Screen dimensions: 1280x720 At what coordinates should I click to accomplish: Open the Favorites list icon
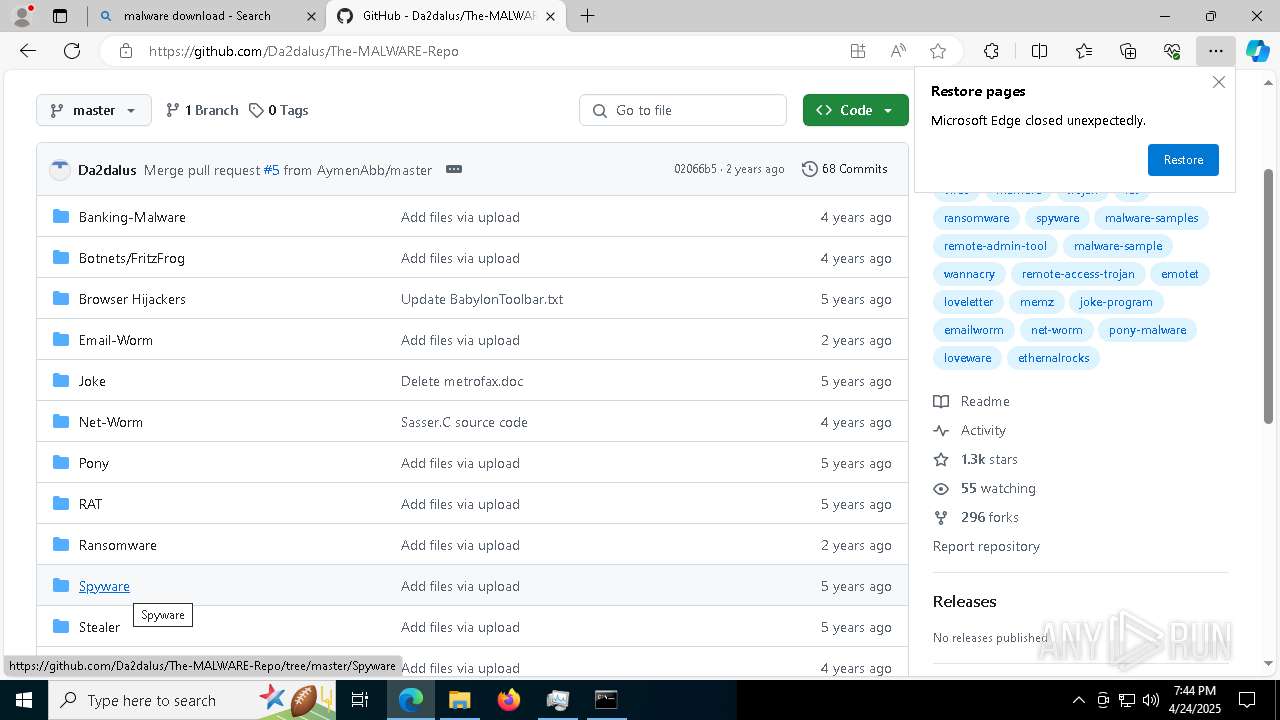[x=1084, y=51]
